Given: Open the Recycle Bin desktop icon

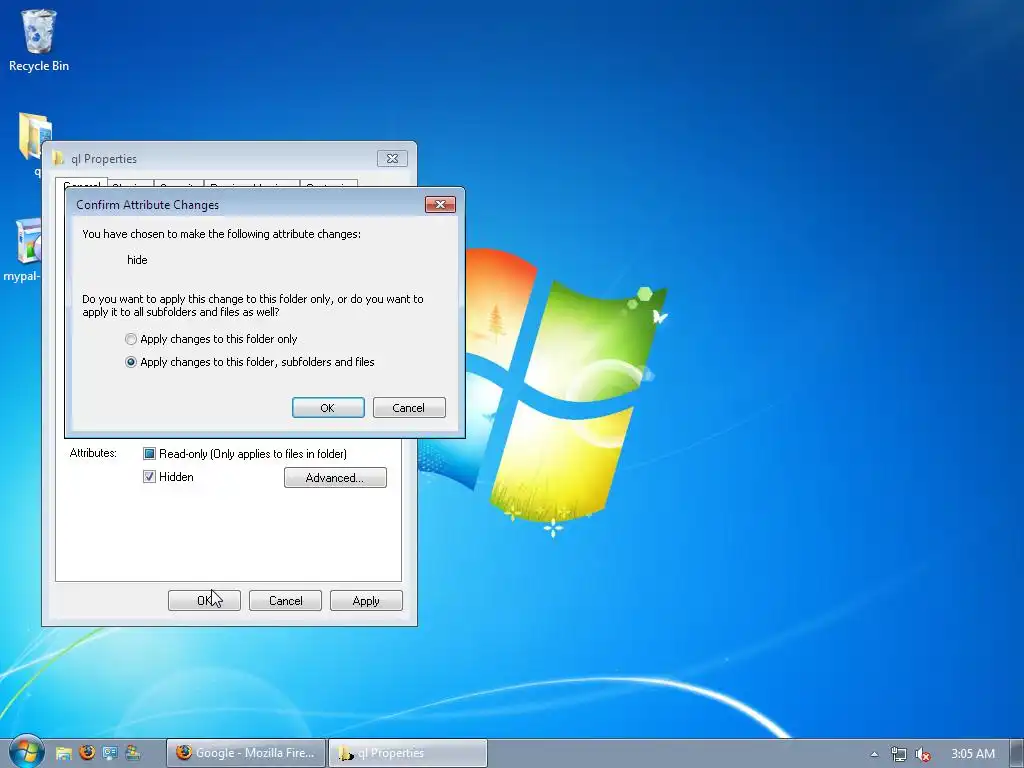Looking at the screenshot, I should coord(39,40).
